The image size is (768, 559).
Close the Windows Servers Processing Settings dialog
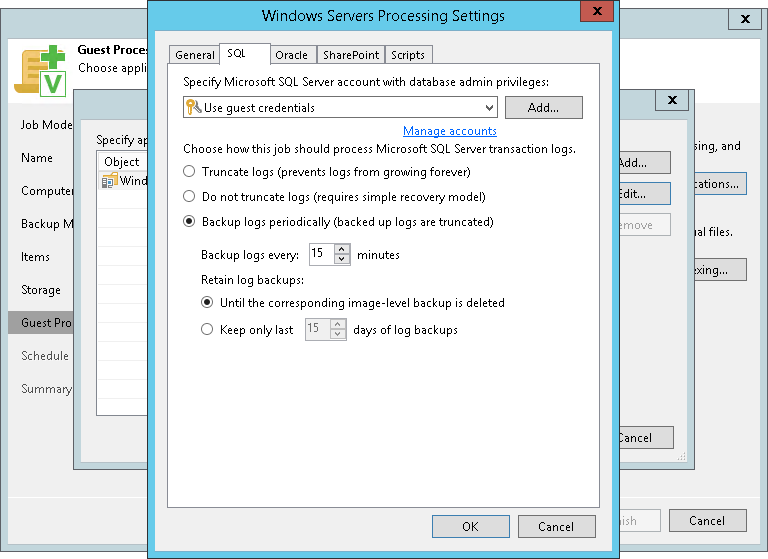coord(597,11)
